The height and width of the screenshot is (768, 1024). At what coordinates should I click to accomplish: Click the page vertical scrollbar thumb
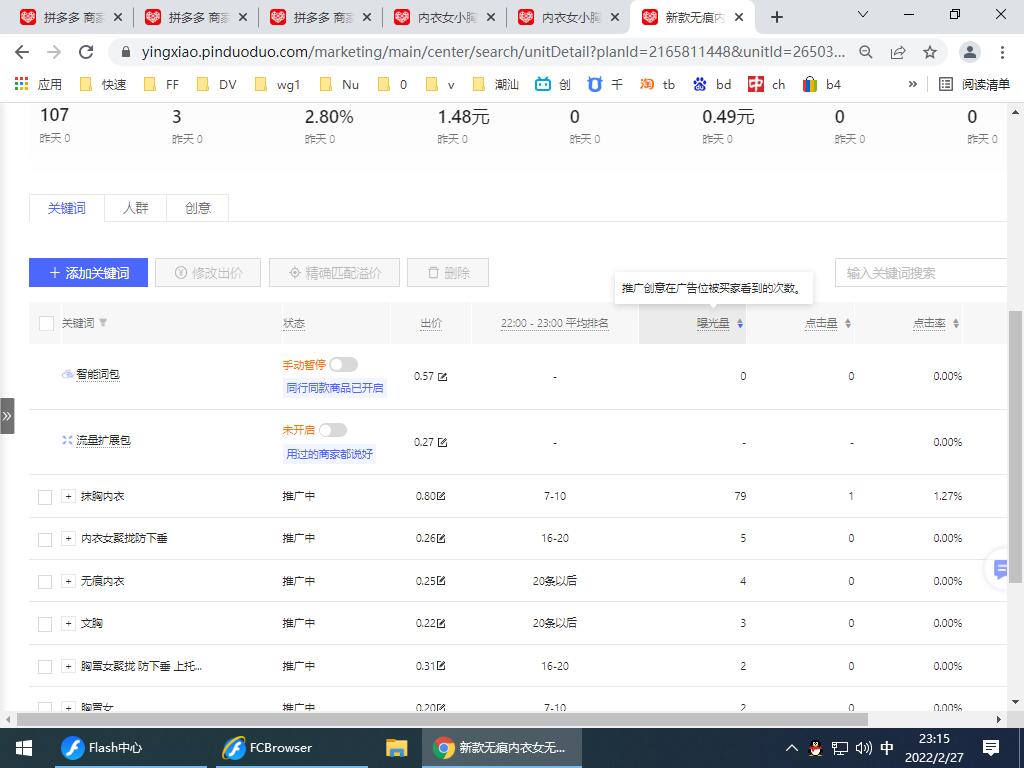pyautogui.click(x=1016, y=447)
